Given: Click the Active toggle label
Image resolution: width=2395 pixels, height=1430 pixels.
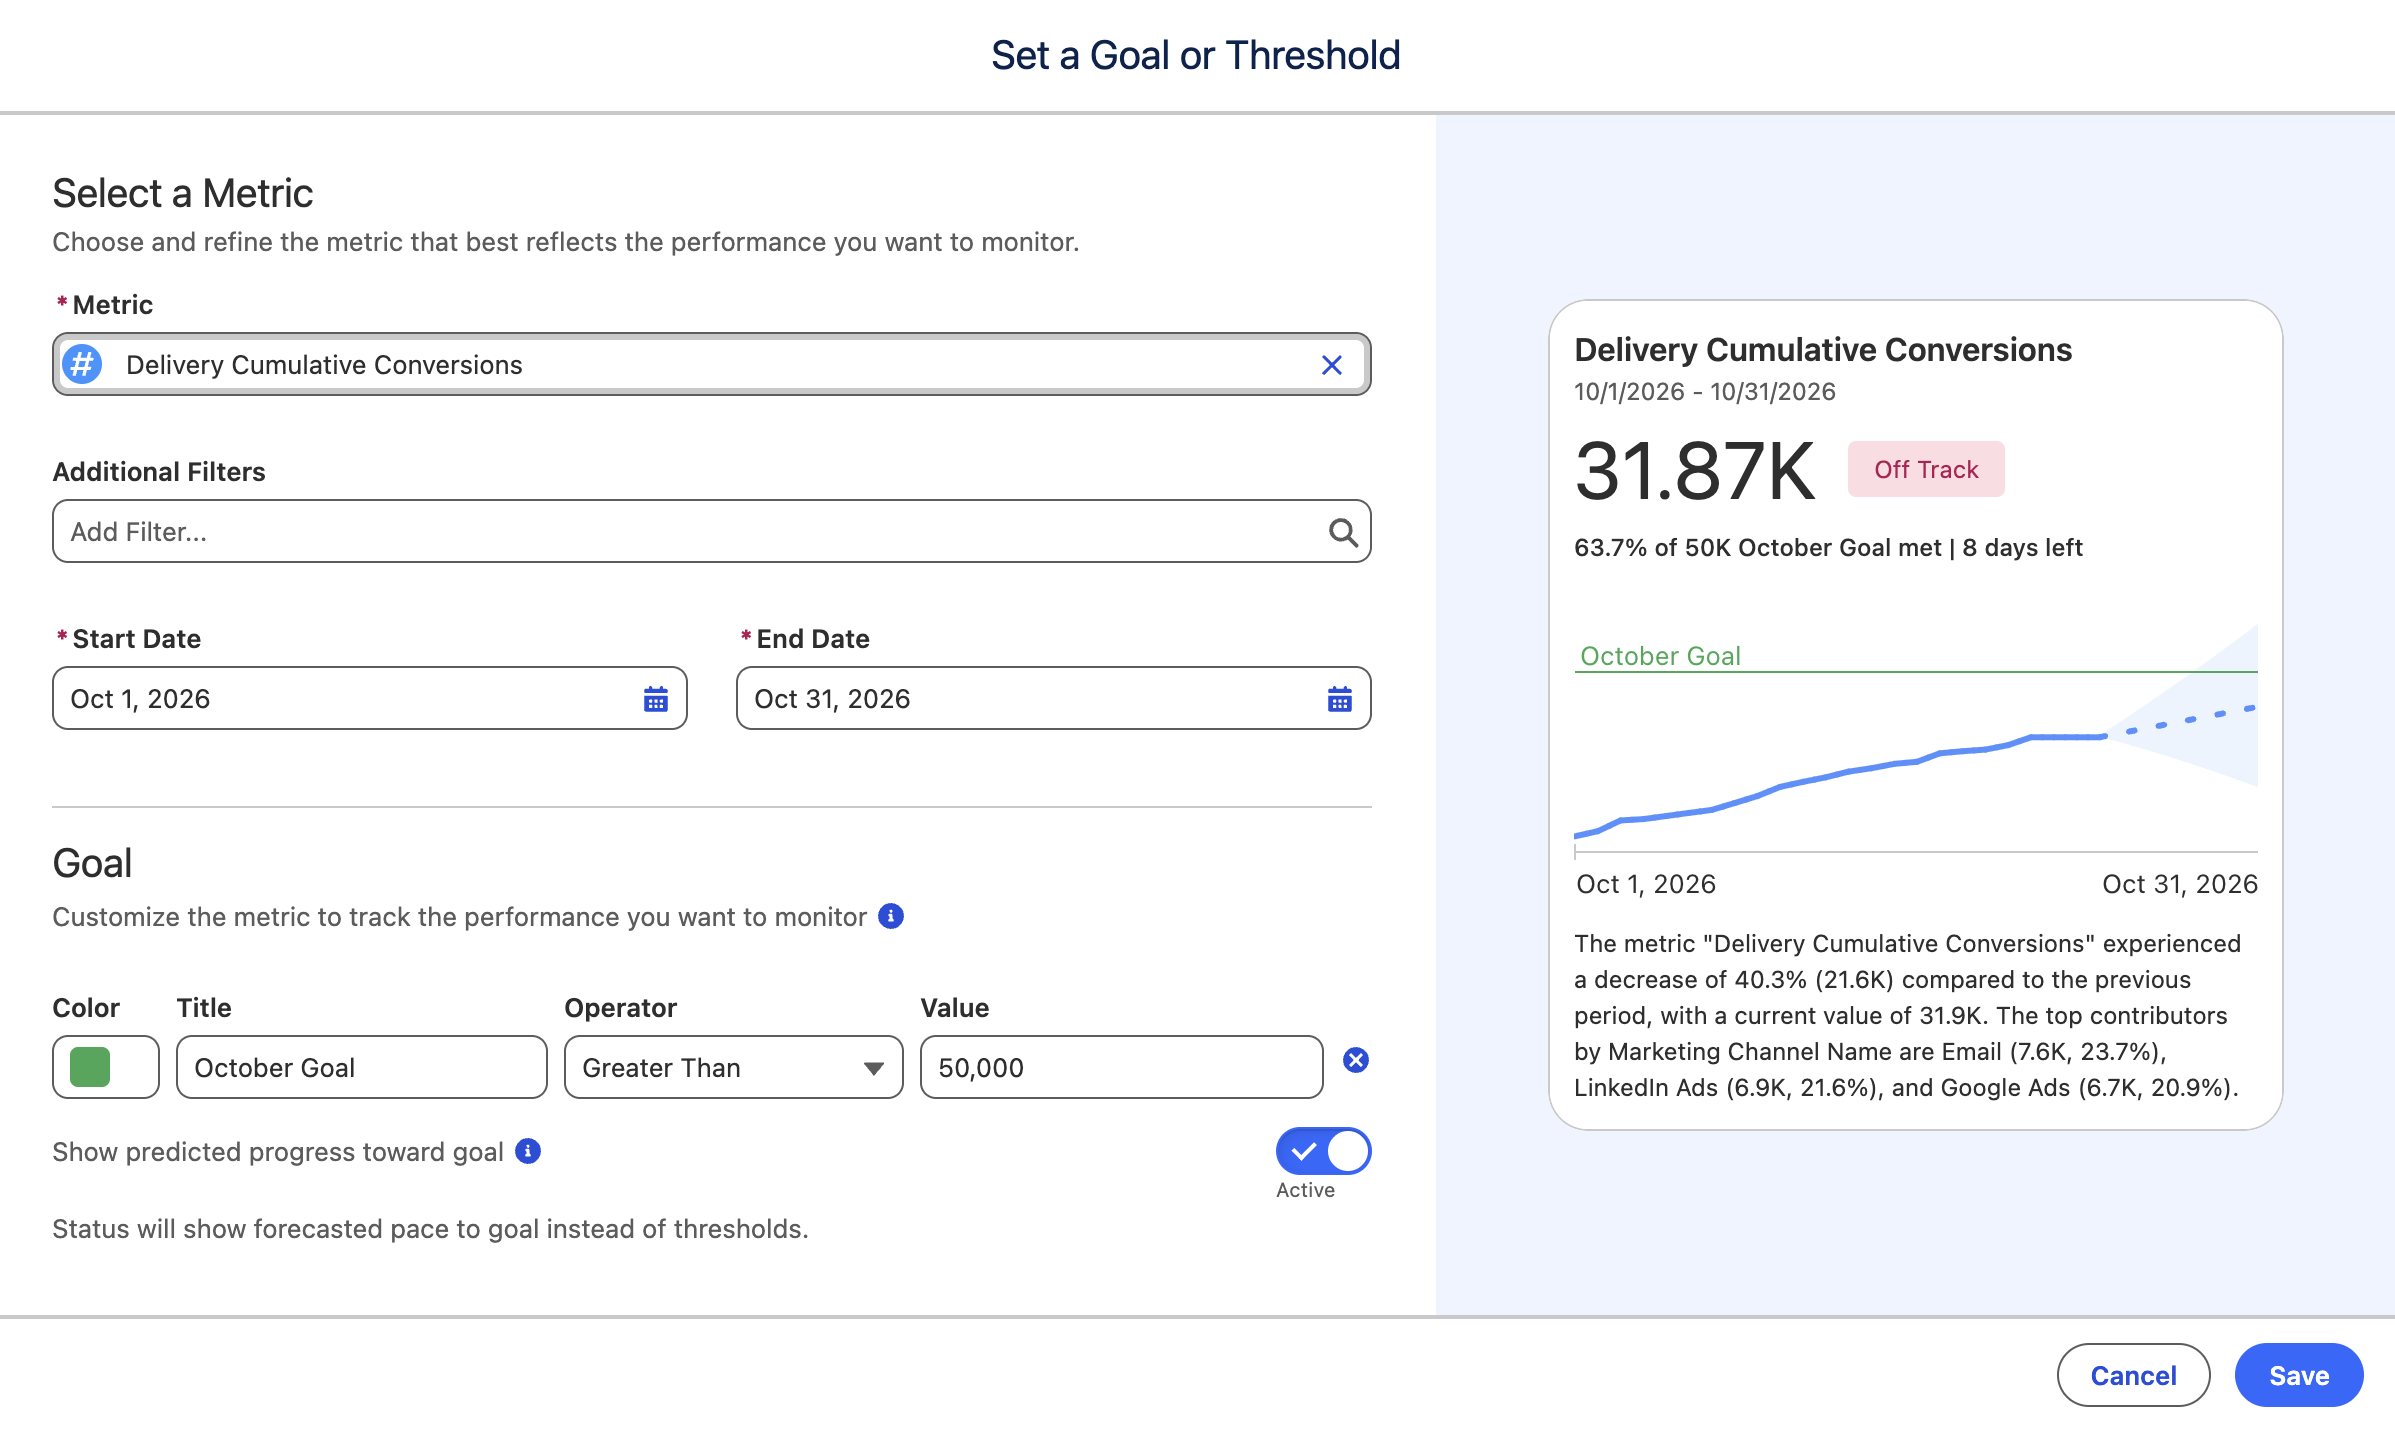Looking at the screenshot, I should click(x=1305, y=1190).
